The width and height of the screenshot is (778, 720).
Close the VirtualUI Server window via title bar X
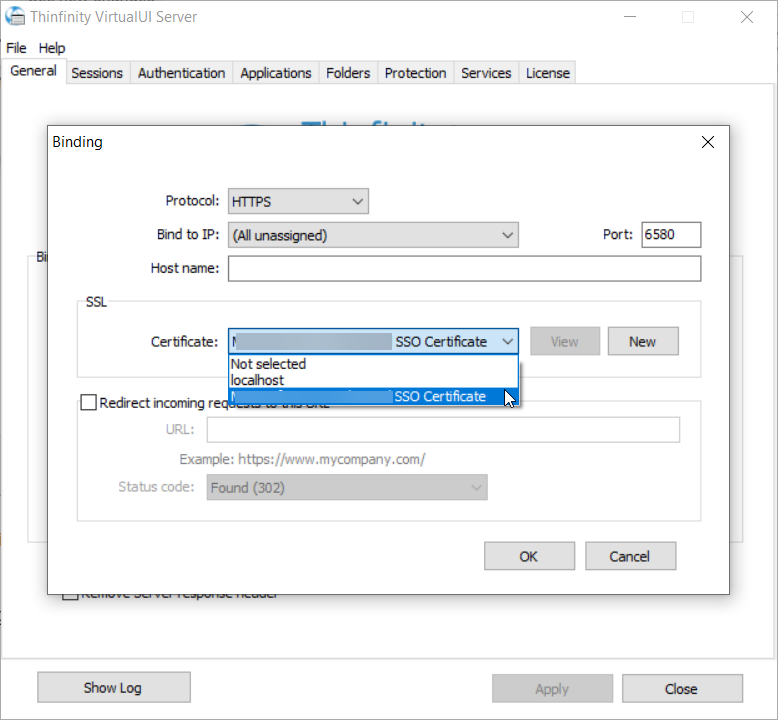[747, 17]
